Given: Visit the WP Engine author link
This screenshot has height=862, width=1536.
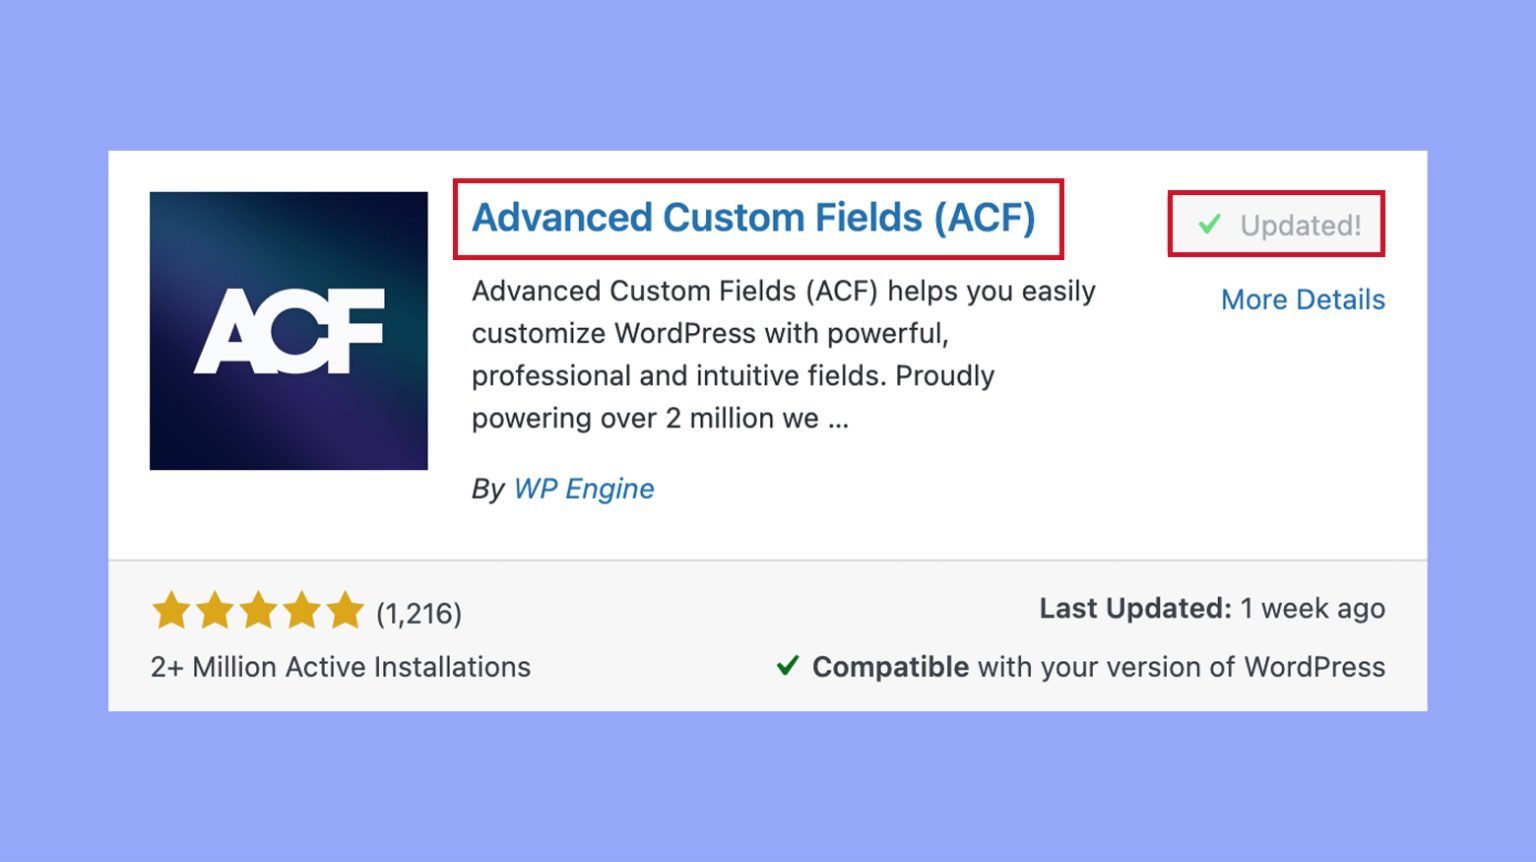Looking at the screenshot, I should click(584, 488).
